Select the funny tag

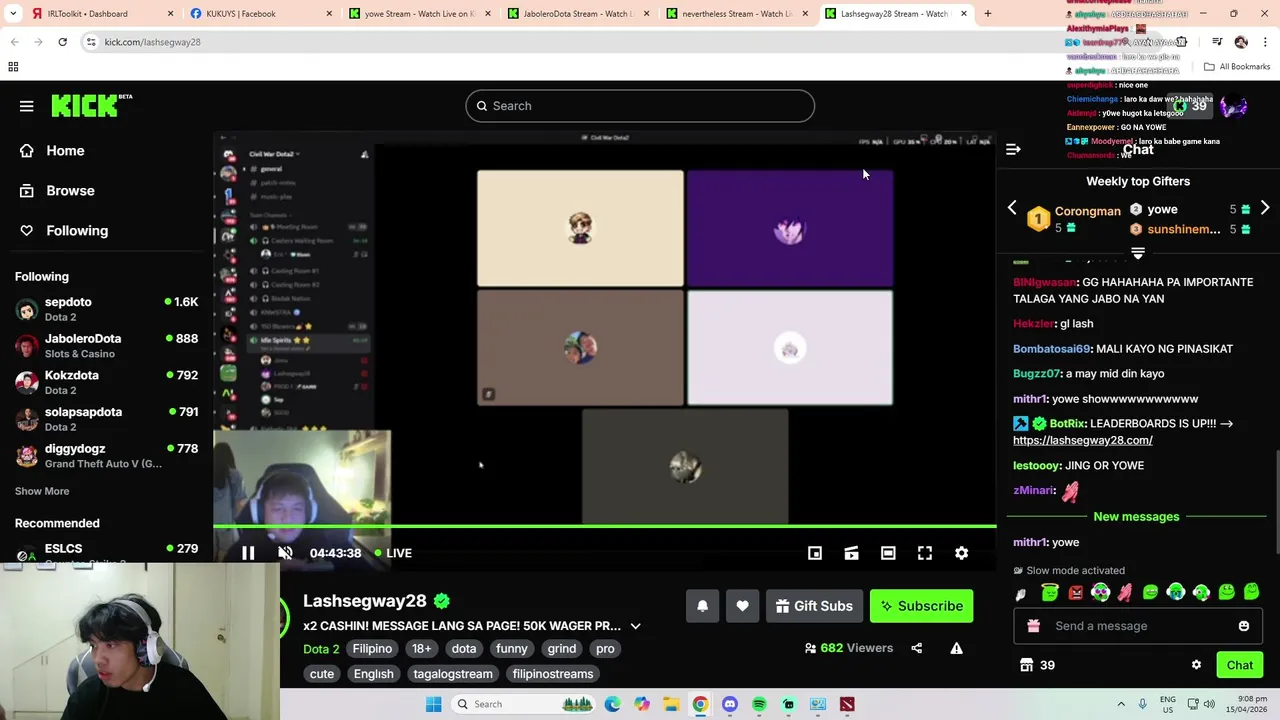click(511, 649)
